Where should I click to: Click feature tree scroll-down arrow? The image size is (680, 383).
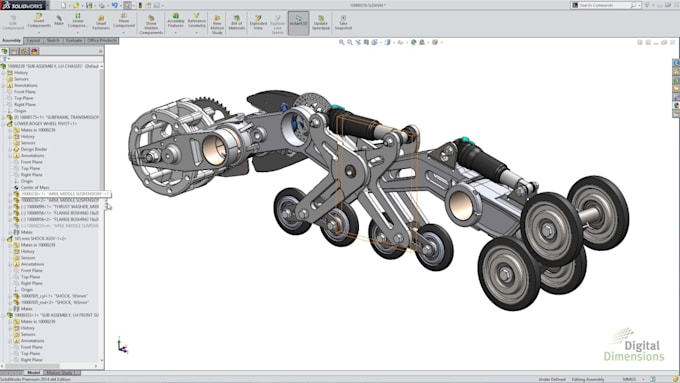point(102,360)
